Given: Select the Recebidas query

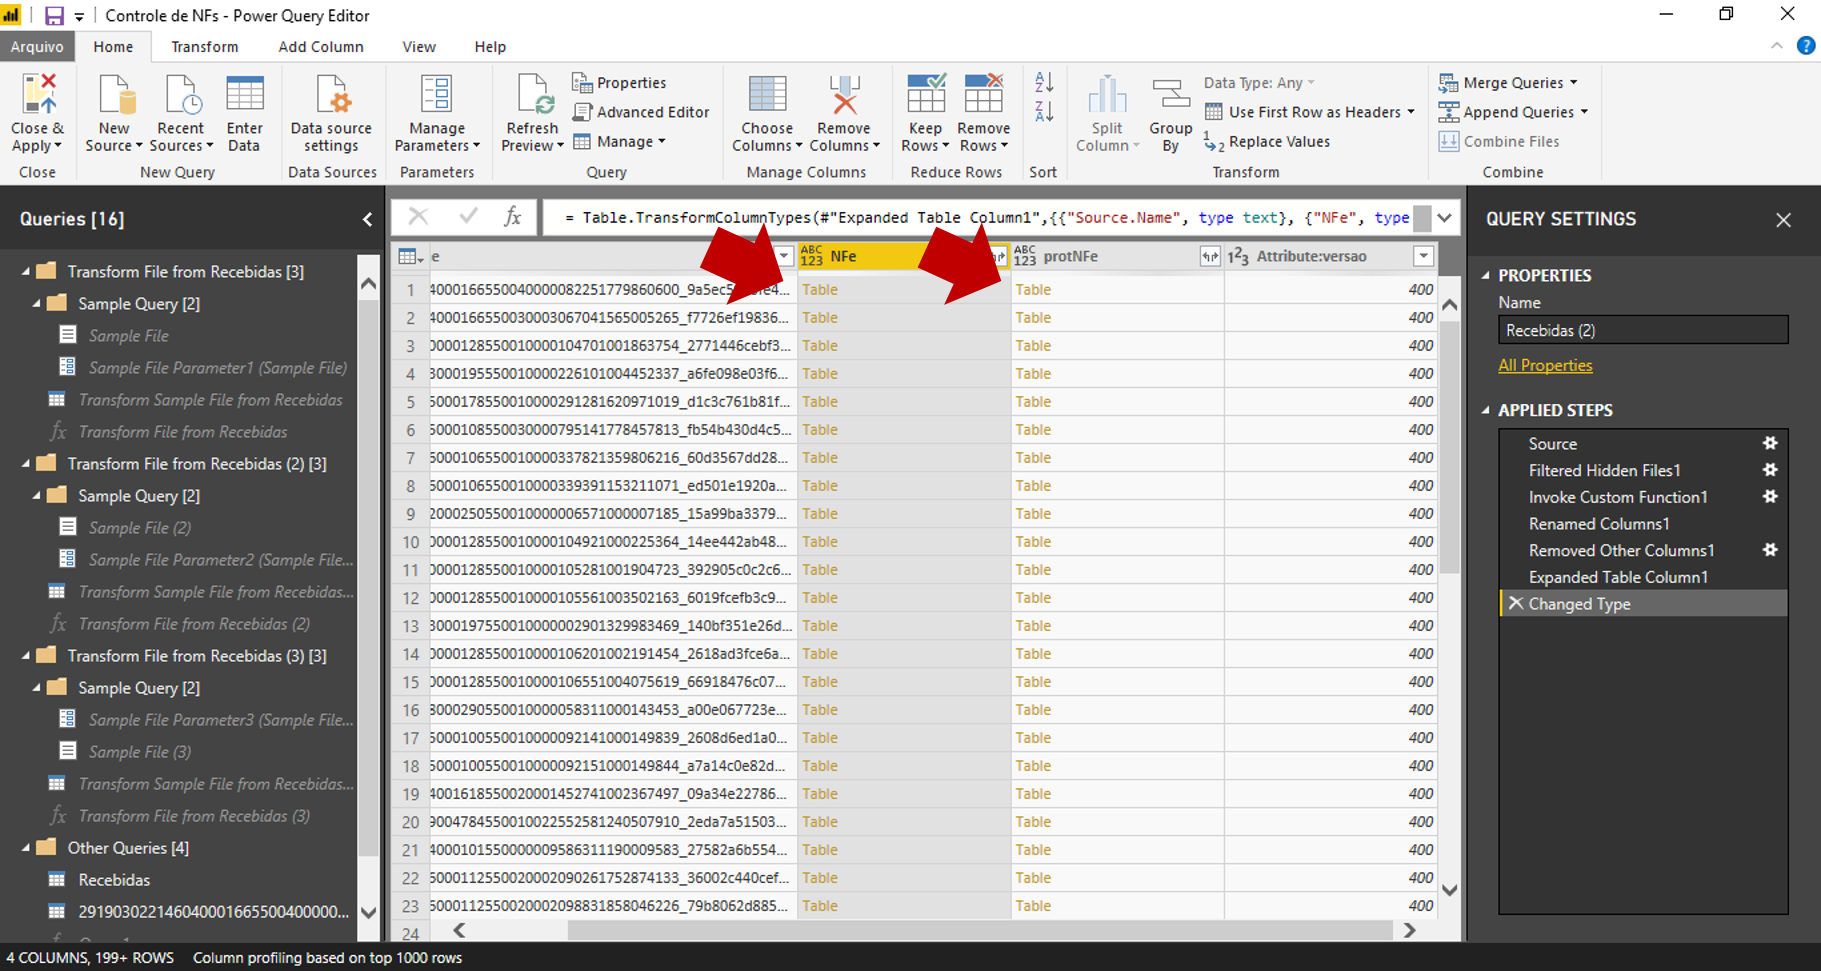Looking at the screenshot, I should click(114, 880).
